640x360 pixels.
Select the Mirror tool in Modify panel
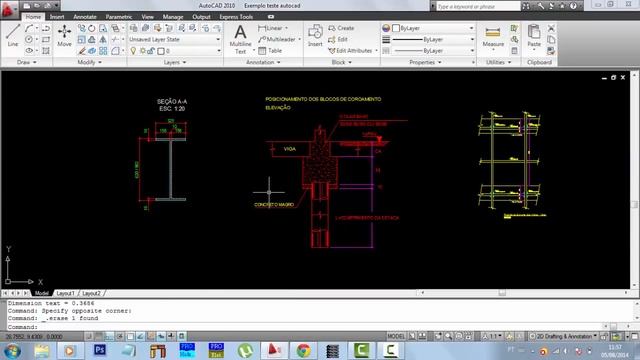(103, 40)
